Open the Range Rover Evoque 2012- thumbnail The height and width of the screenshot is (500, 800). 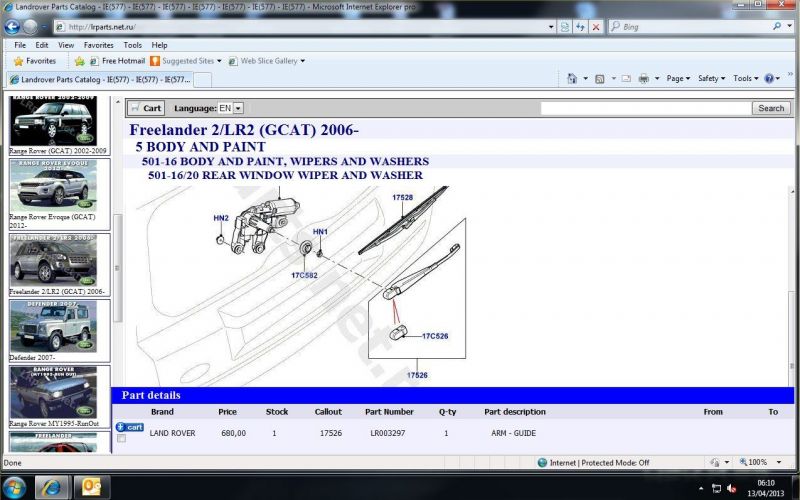coord(54,186)
